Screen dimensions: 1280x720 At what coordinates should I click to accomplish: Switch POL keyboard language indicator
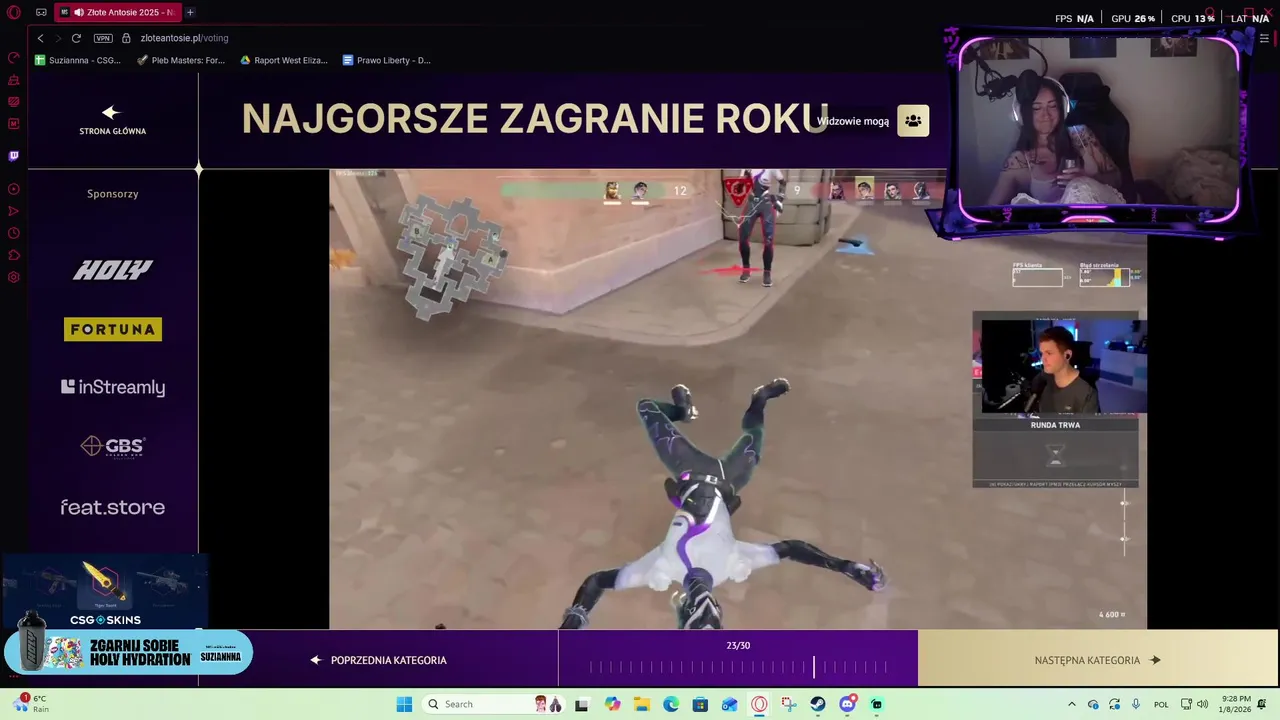point(1161,704)
